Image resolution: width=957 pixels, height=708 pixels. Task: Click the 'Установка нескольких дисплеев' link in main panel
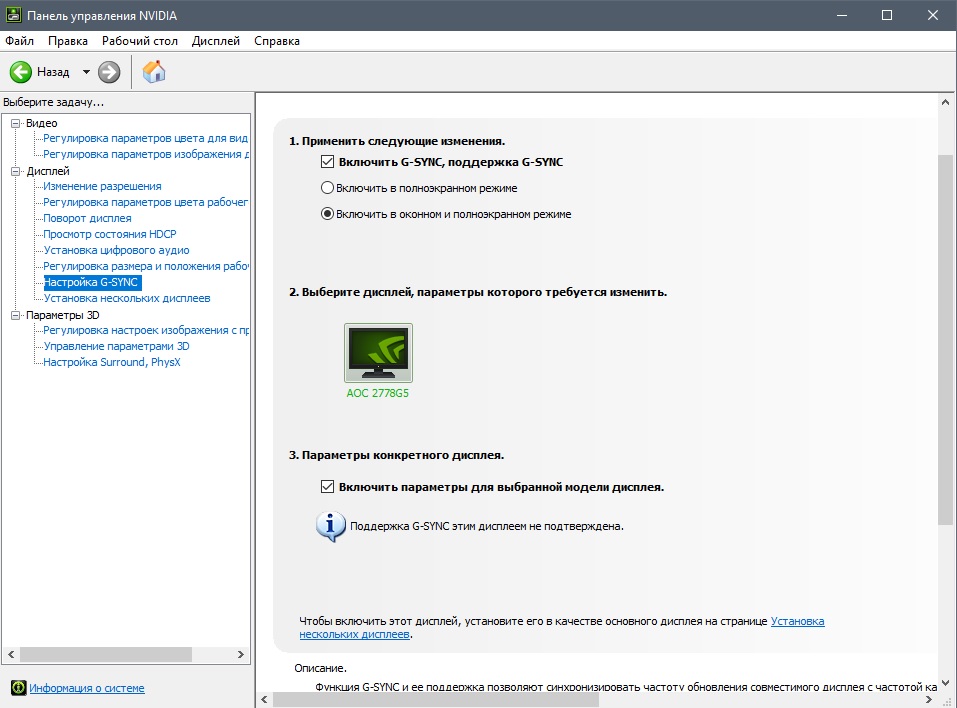click(797, 621)
